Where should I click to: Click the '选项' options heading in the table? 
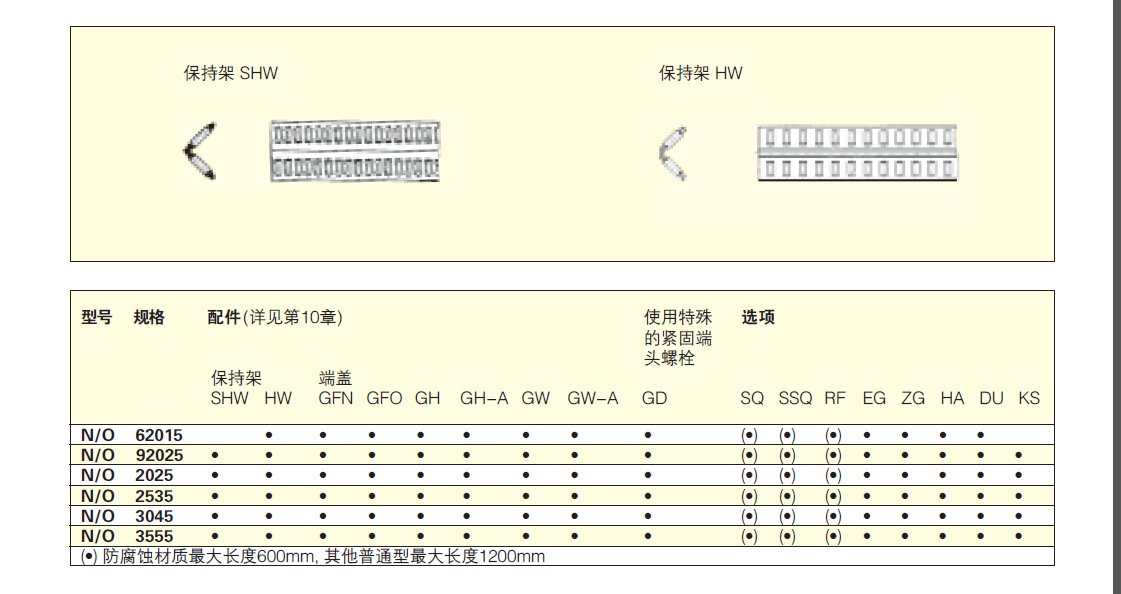[x=758, y=318]
